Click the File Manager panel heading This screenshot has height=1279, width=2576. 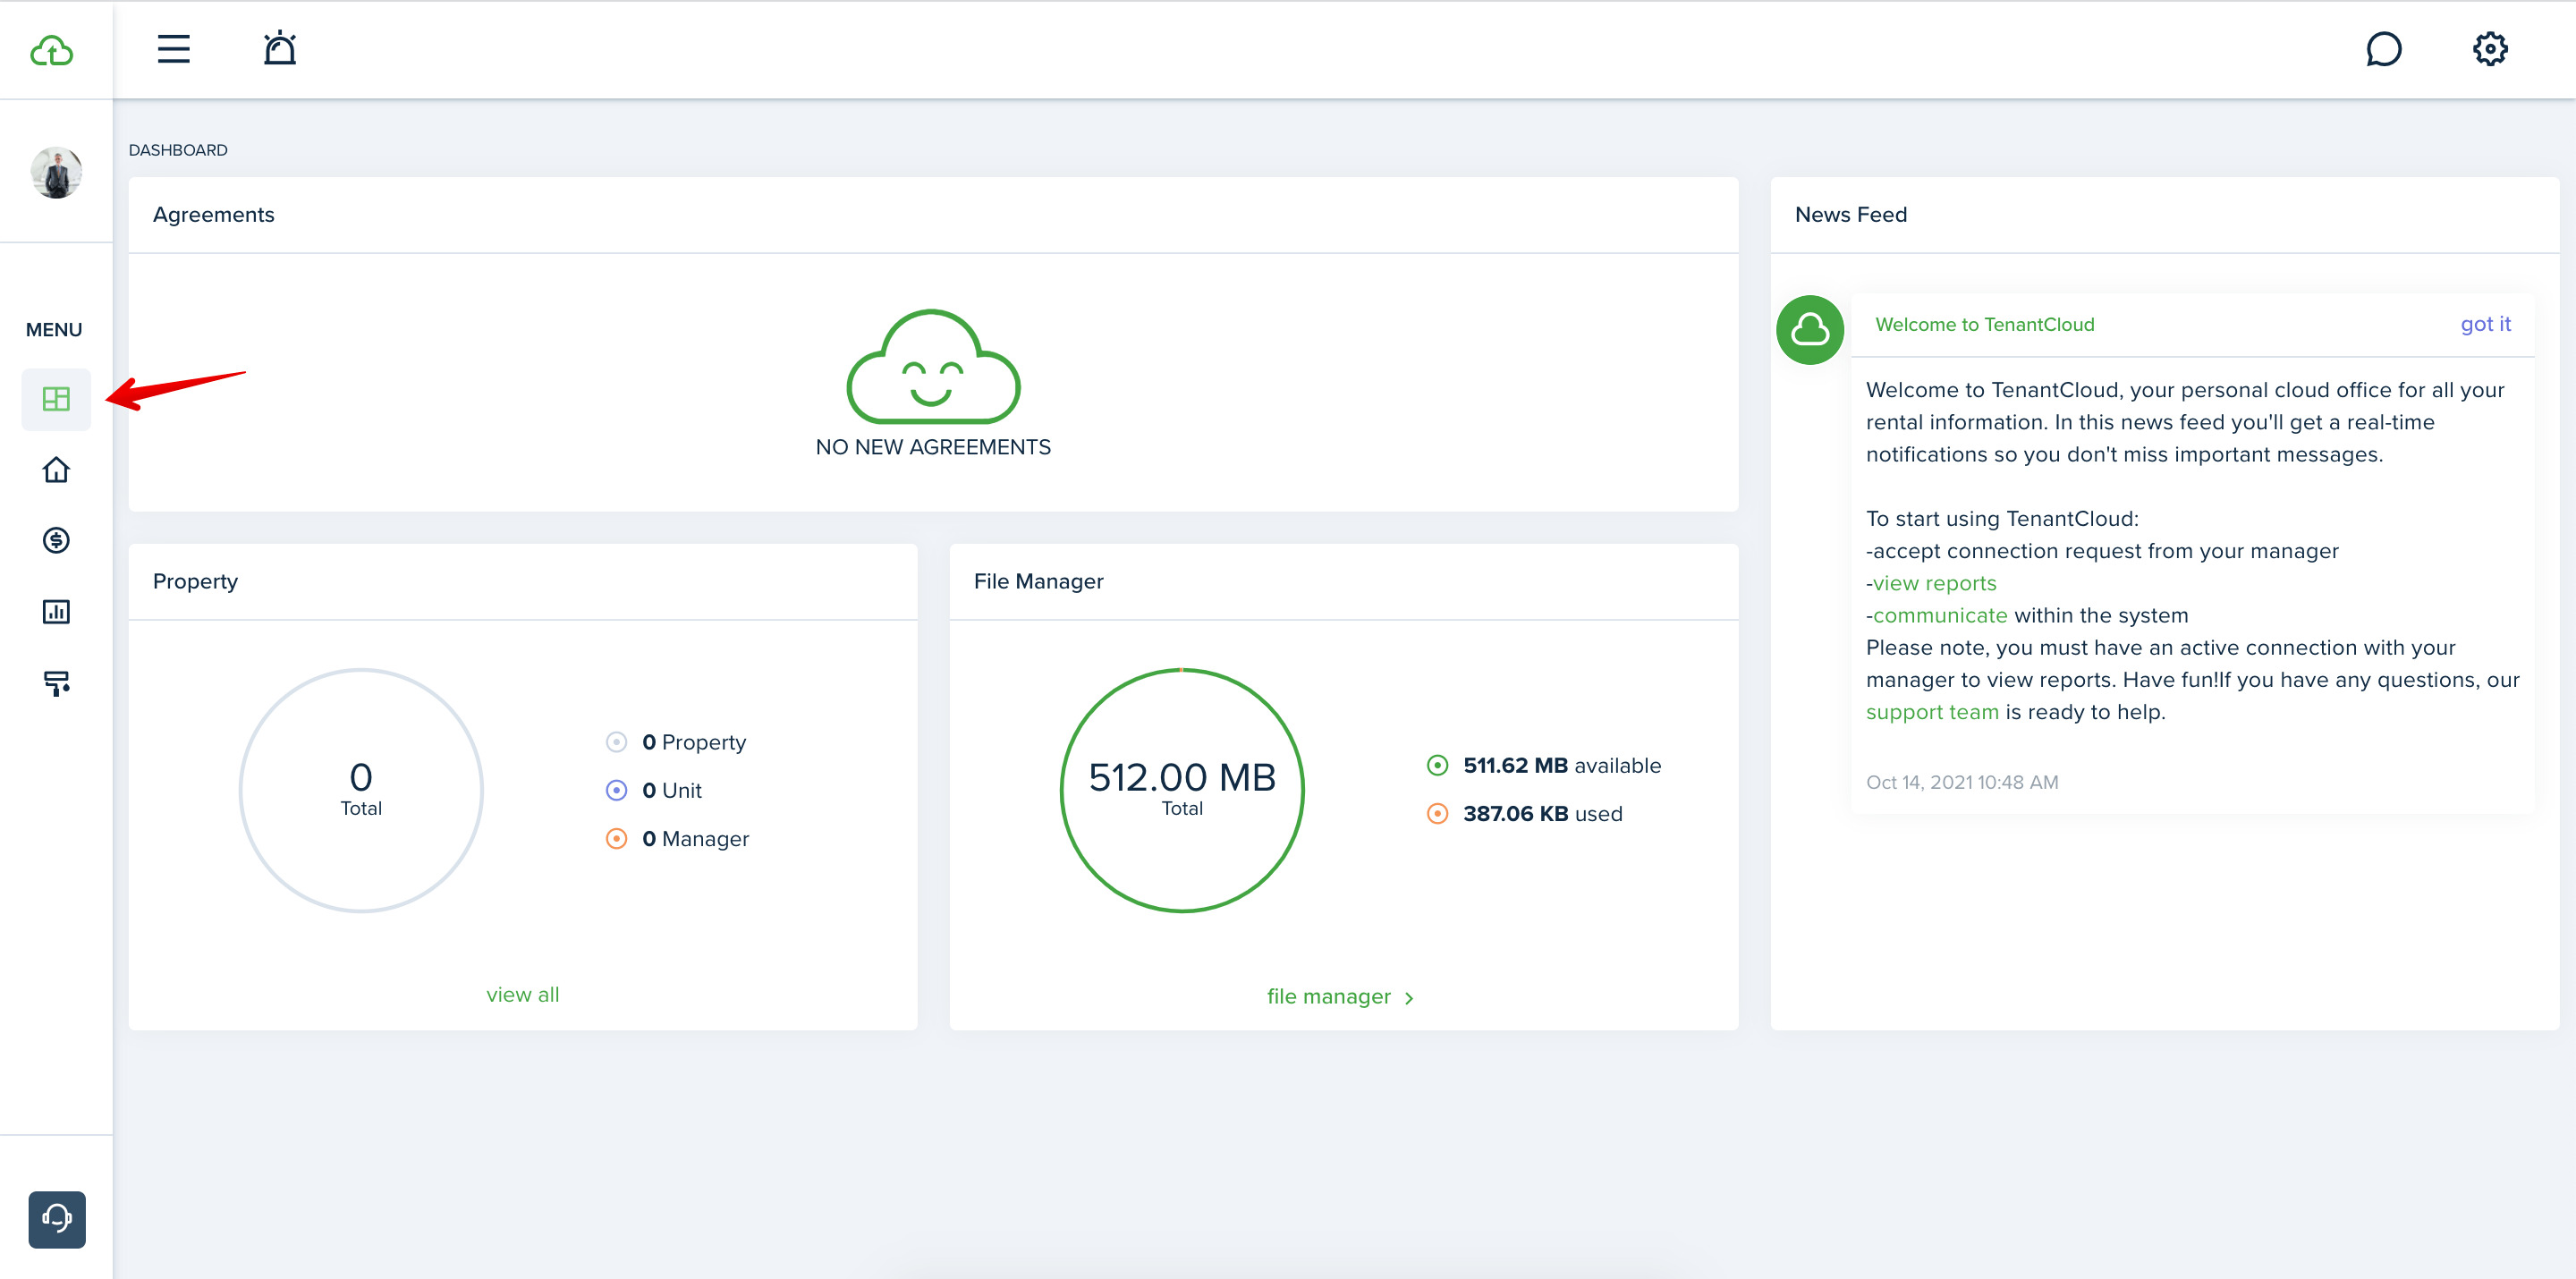click(x=1038, y=581)
